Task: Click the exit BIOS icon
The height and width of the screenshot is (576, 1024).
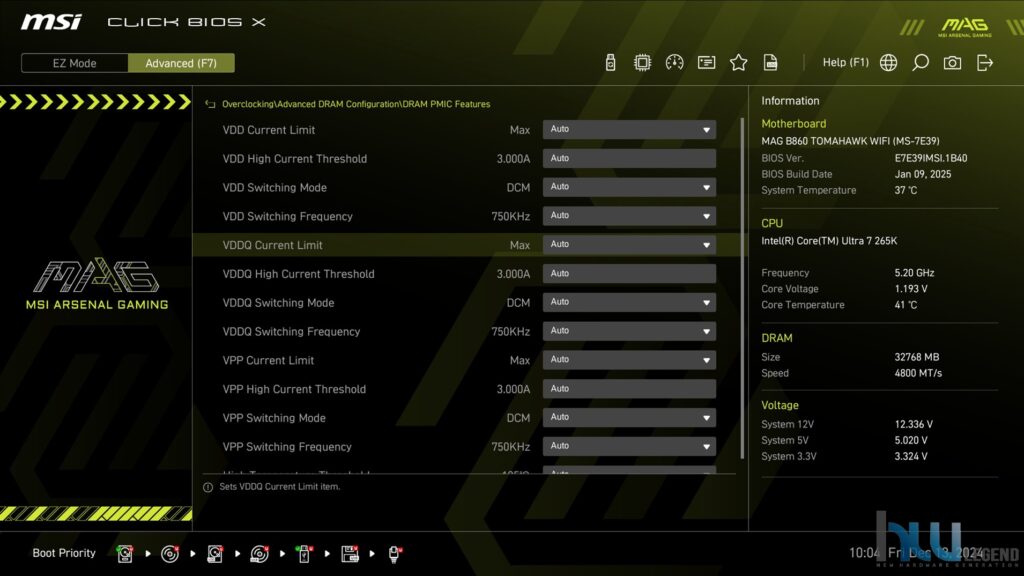Action: [x=984, y=63]
